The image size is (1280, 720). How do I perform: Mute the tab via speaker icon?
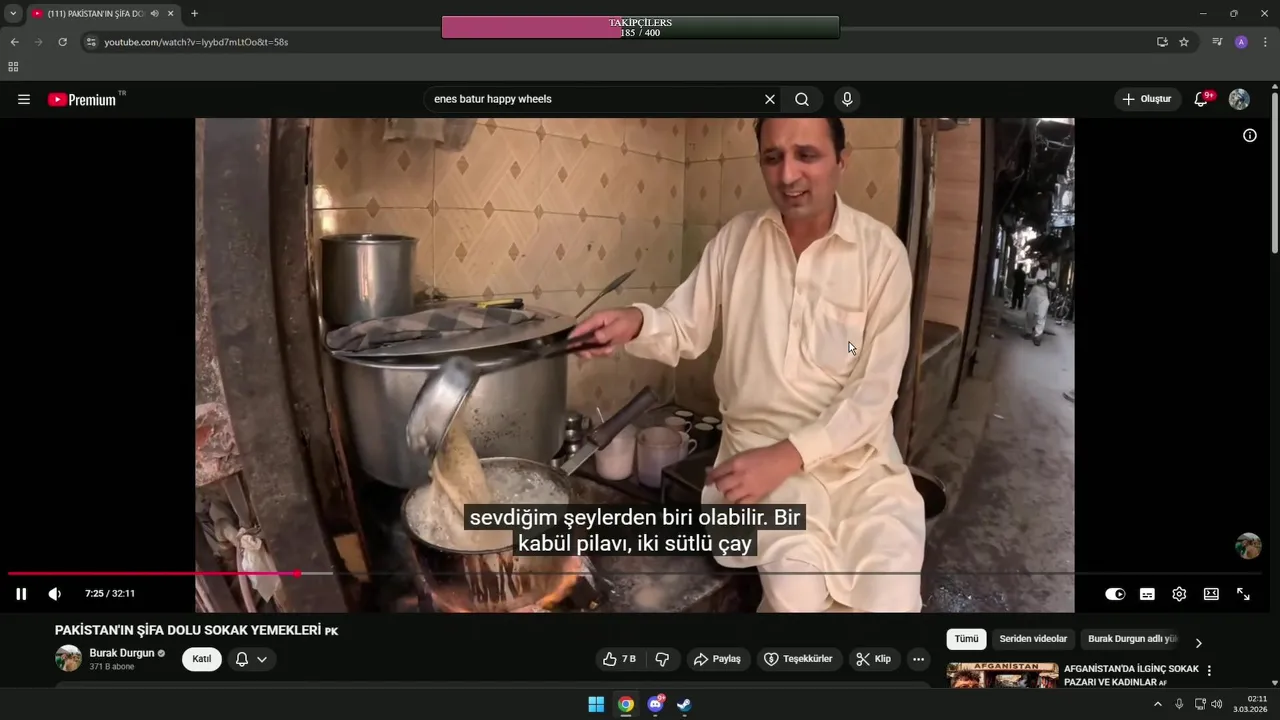point(154,14)
